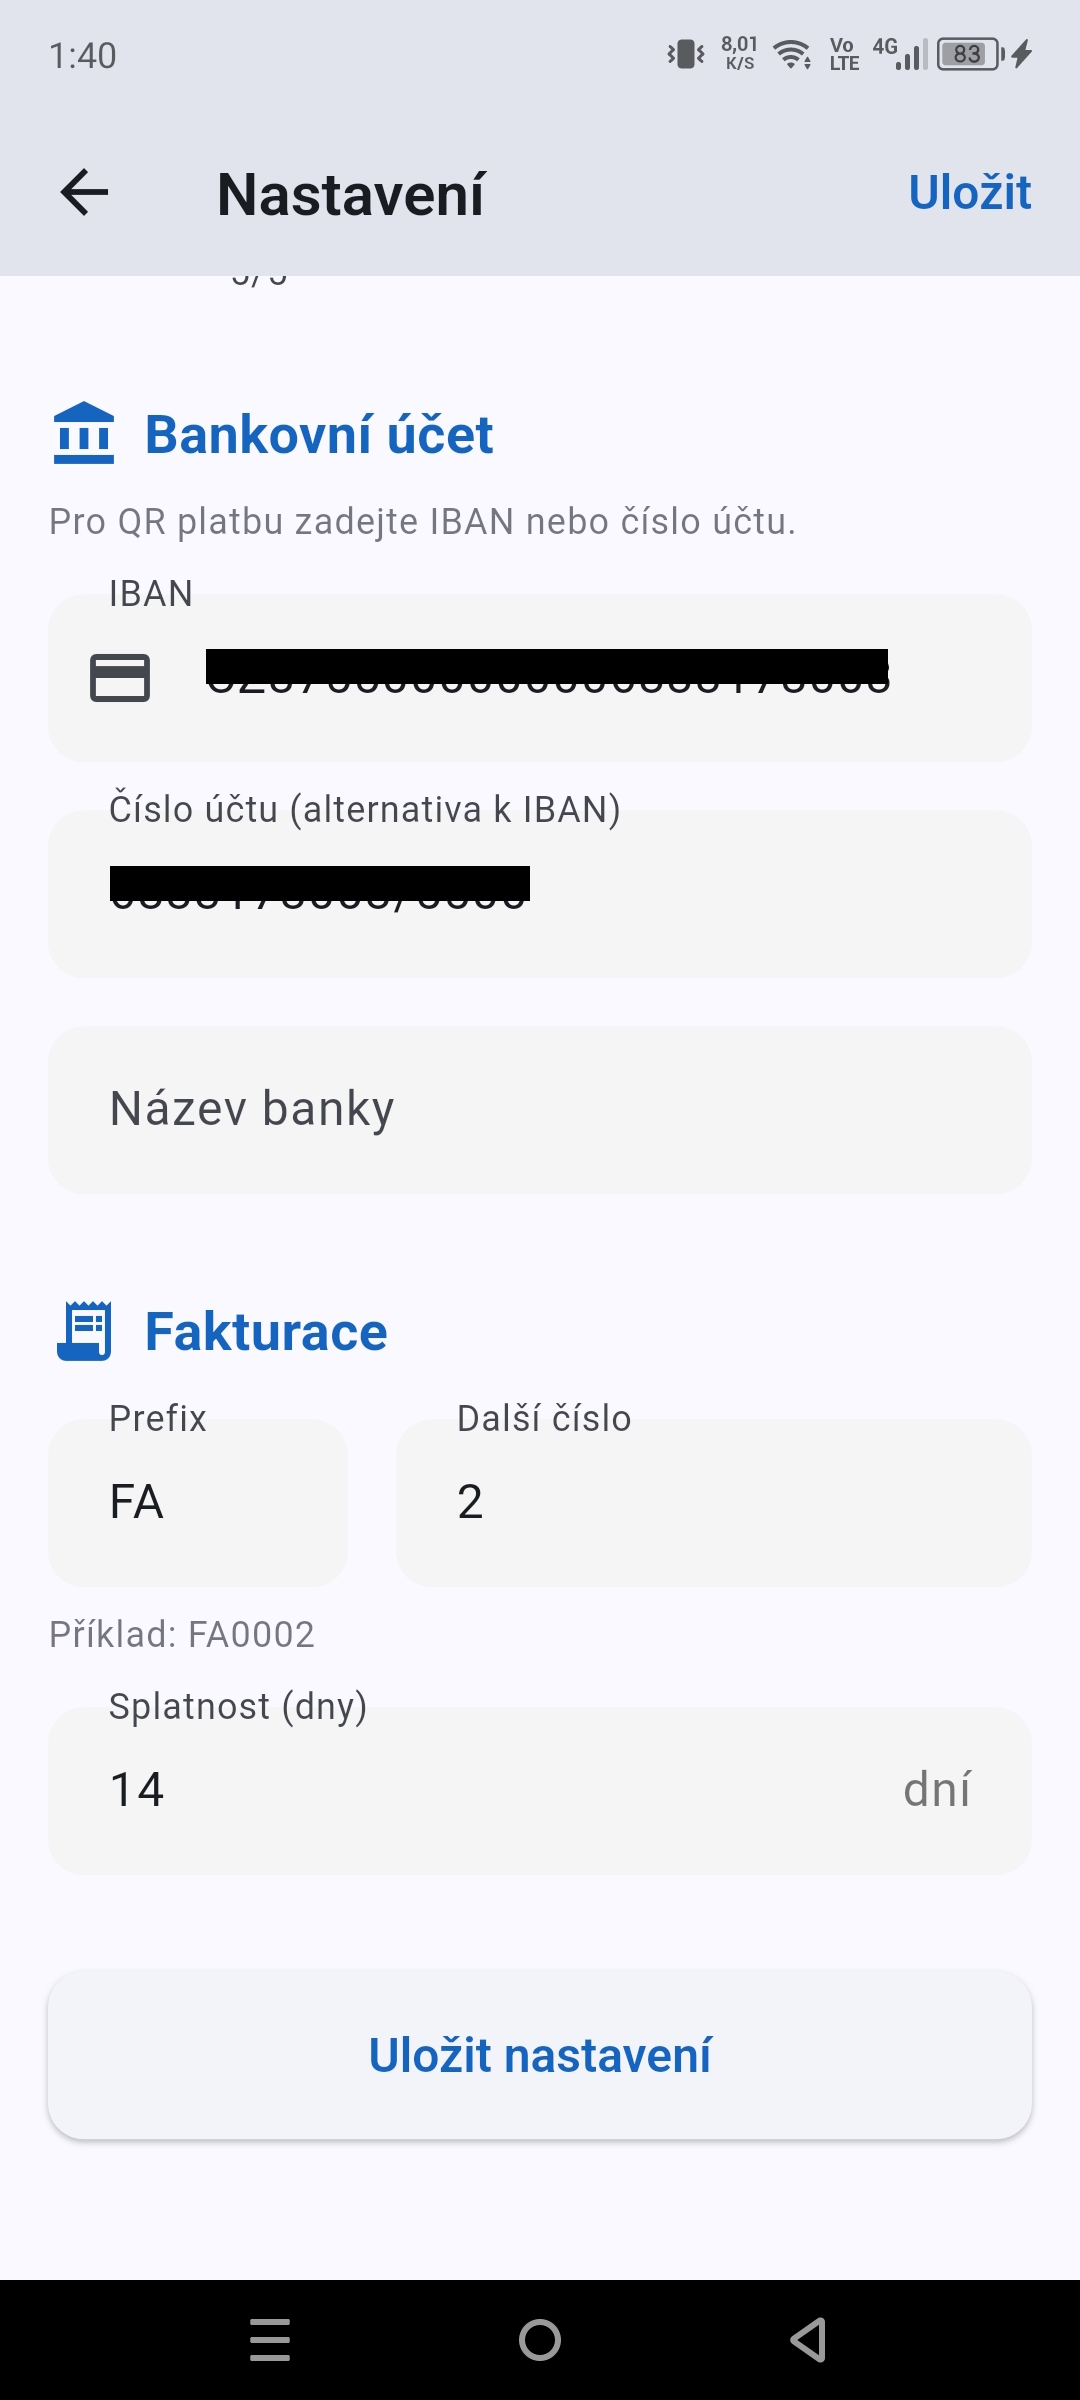Tap the back arrow icon
Image resolution: width=1080 pixels, height=2400 pixels.
click(84, 192)
